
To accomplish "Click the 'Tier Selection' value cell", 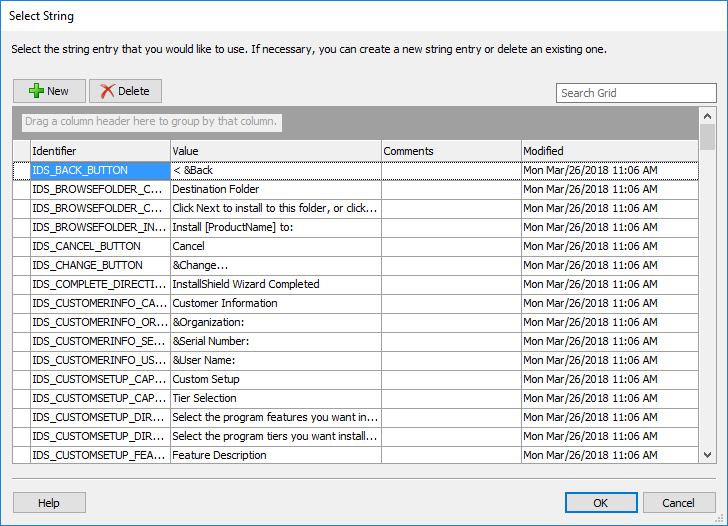I will (x=274, y=398).
